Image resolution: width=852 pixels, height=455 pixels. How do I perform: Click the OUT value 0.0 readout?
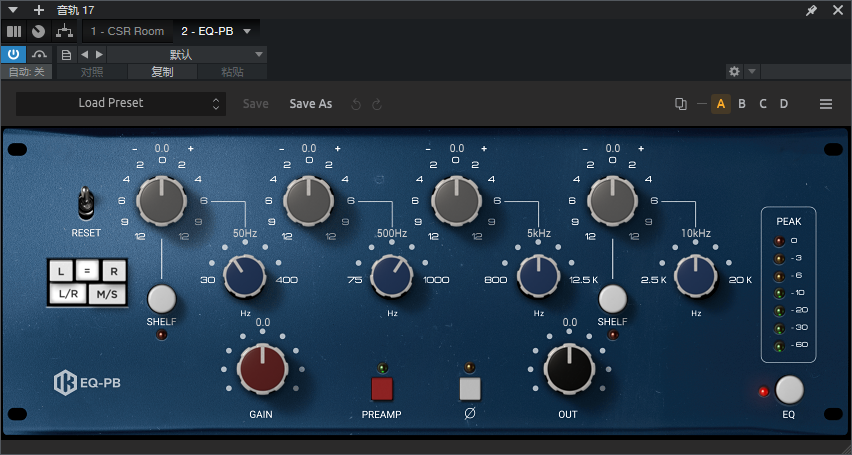click(569, 323)
